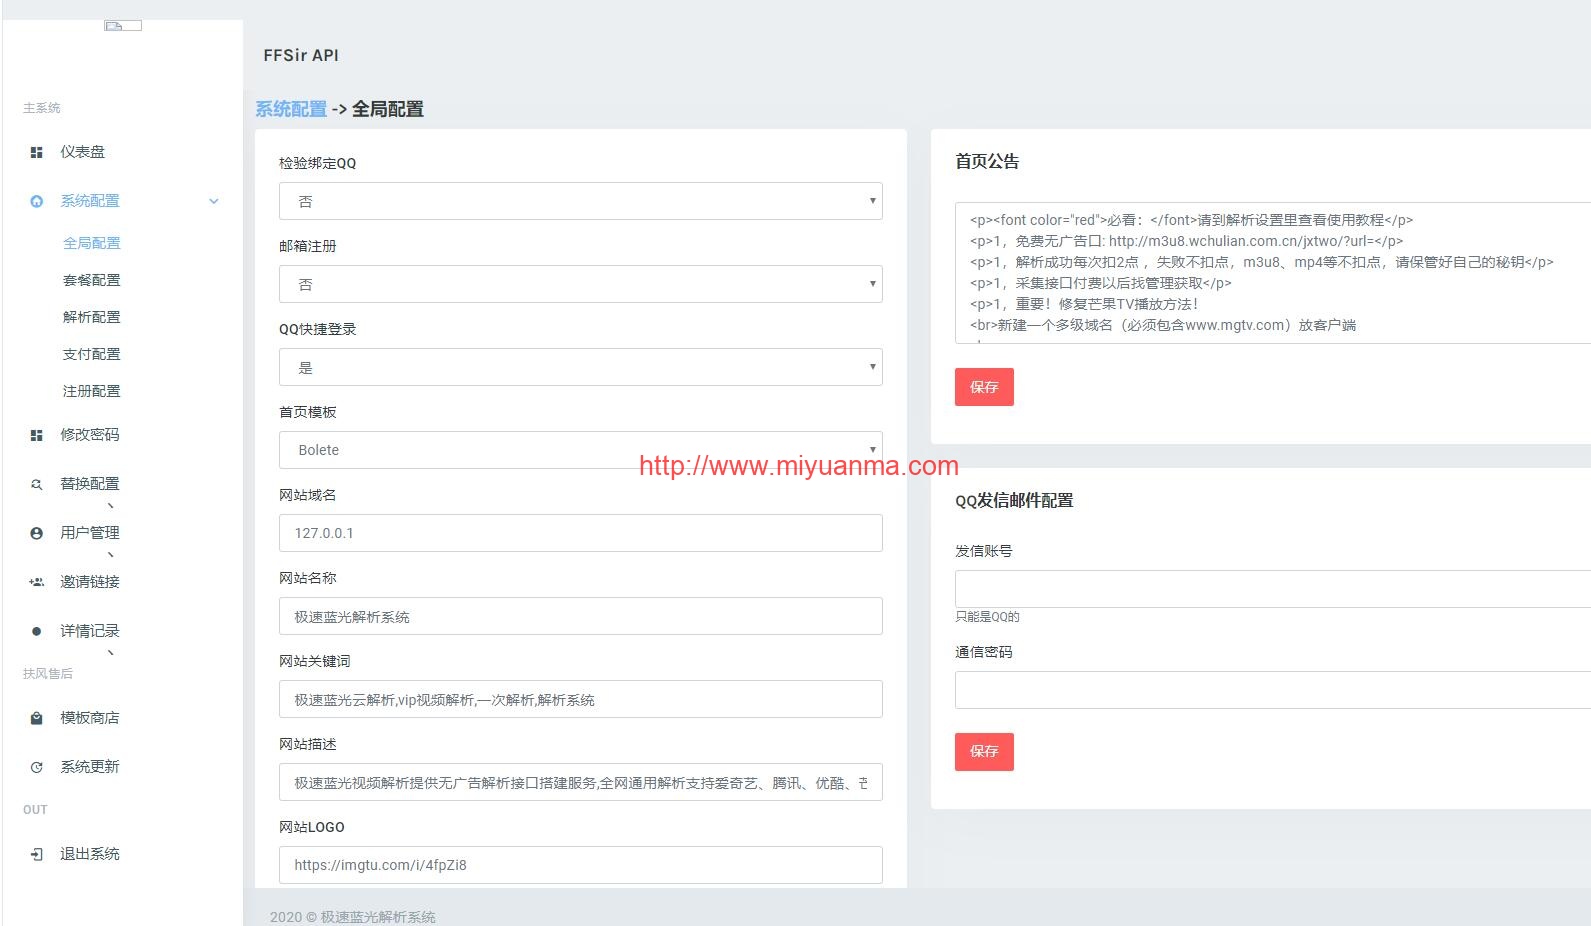Click the 替换配置 sidebar icon
The height and width of the screenshot is (926, 1591).
(x=37, y=484)
